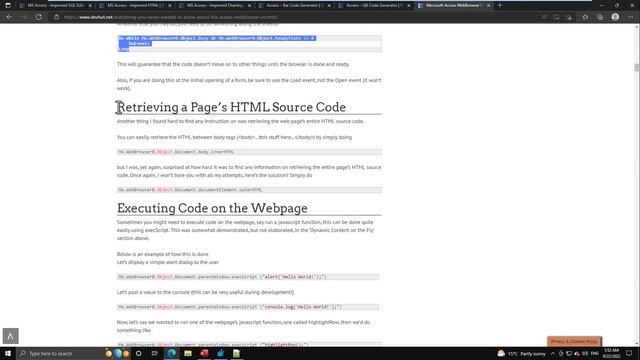Open the taskbar clock and date
The width and height of the screenshot is (640, 360).
pos(611,353)
